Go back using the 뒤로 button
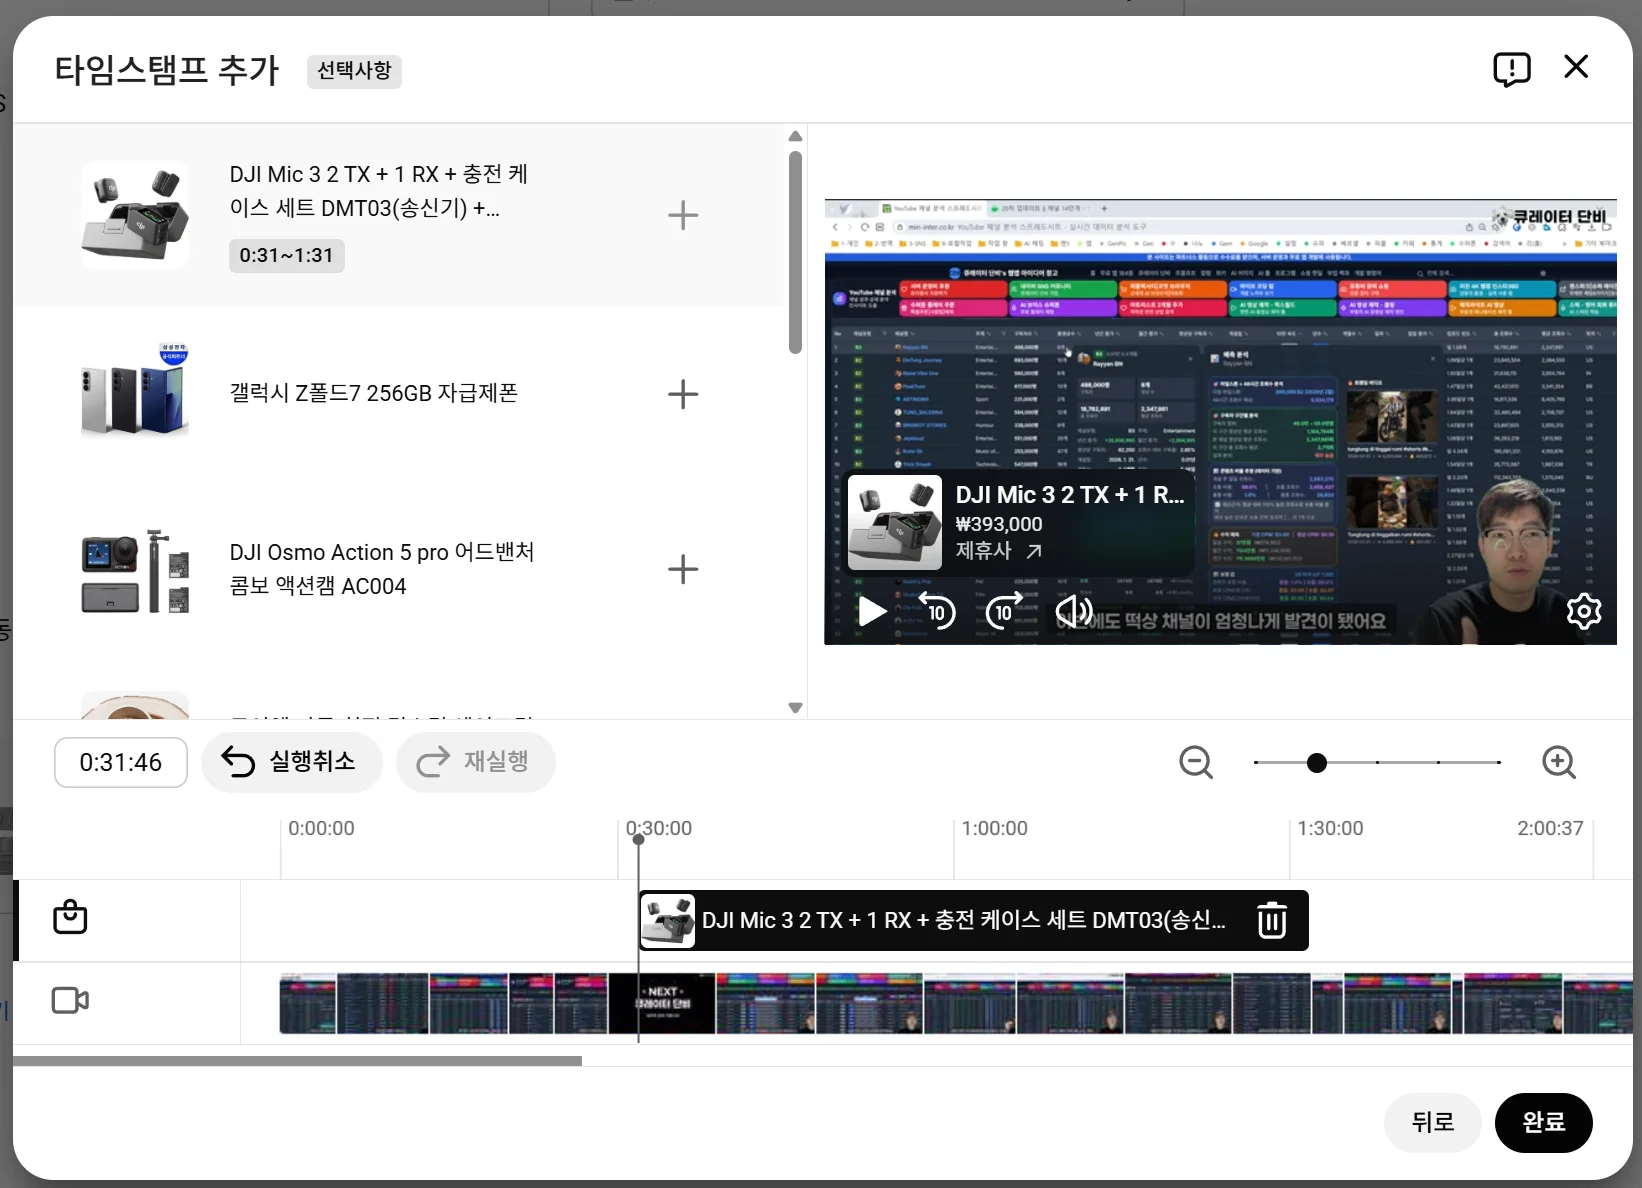This screenshot has width=1642, height=1188. [x=1432, y=1122]
